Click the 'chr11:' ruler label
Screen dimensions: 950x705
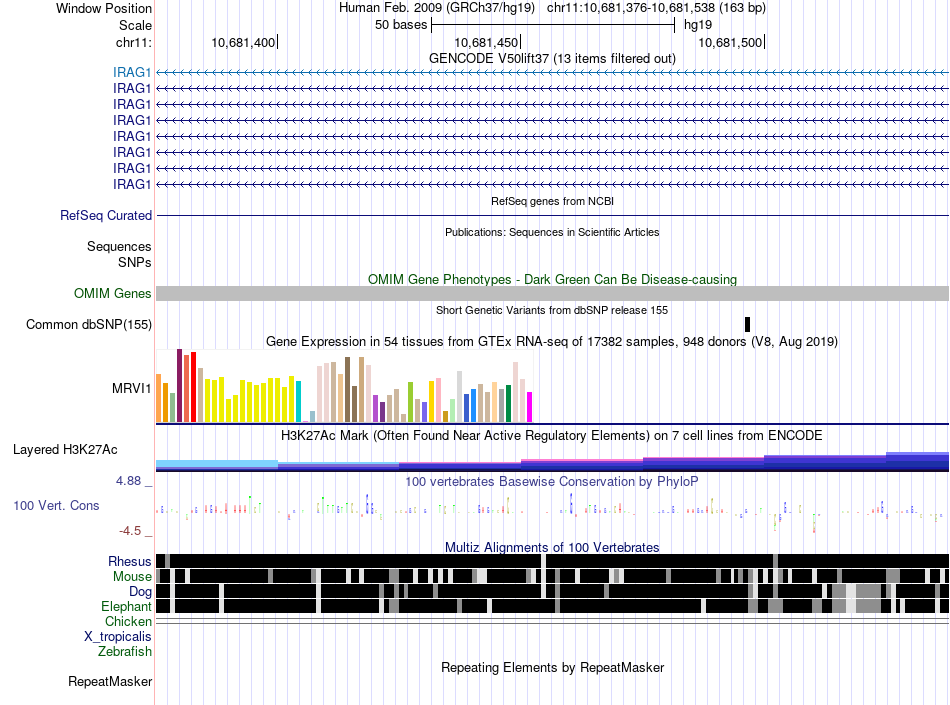[134, 42]
